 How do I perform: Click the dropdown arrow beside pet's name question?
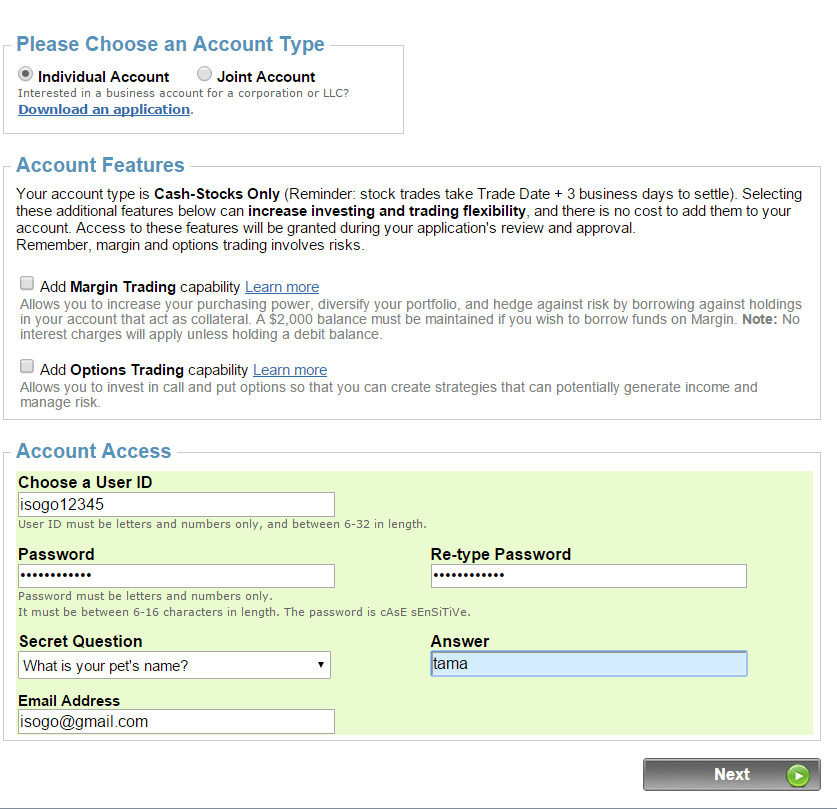[320, 665]
